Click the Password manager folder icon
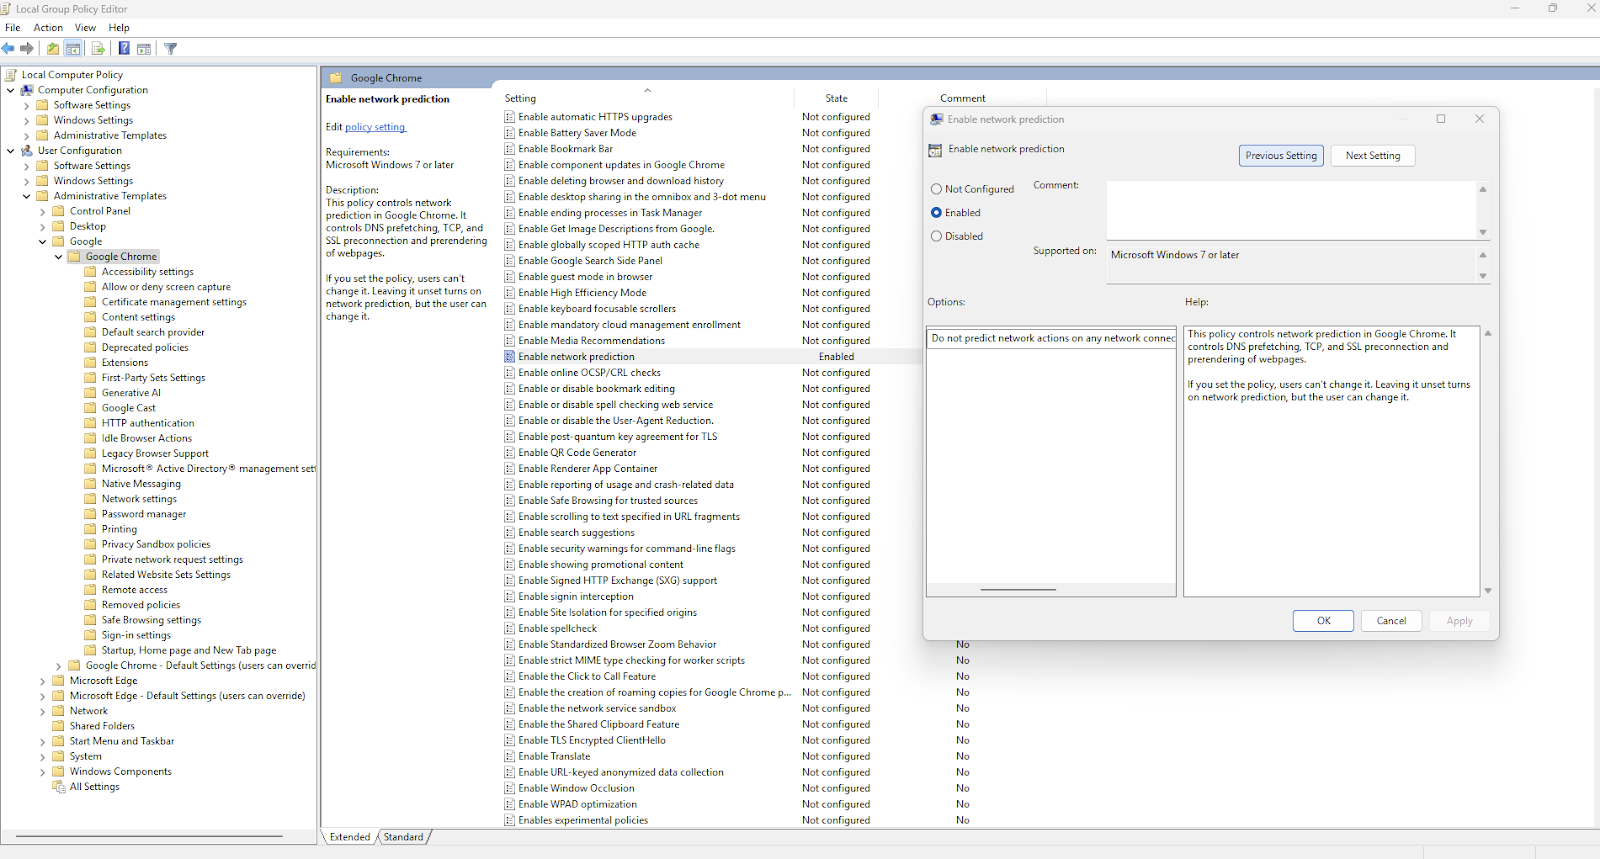Screen dimensions: 1600x859 91,514
